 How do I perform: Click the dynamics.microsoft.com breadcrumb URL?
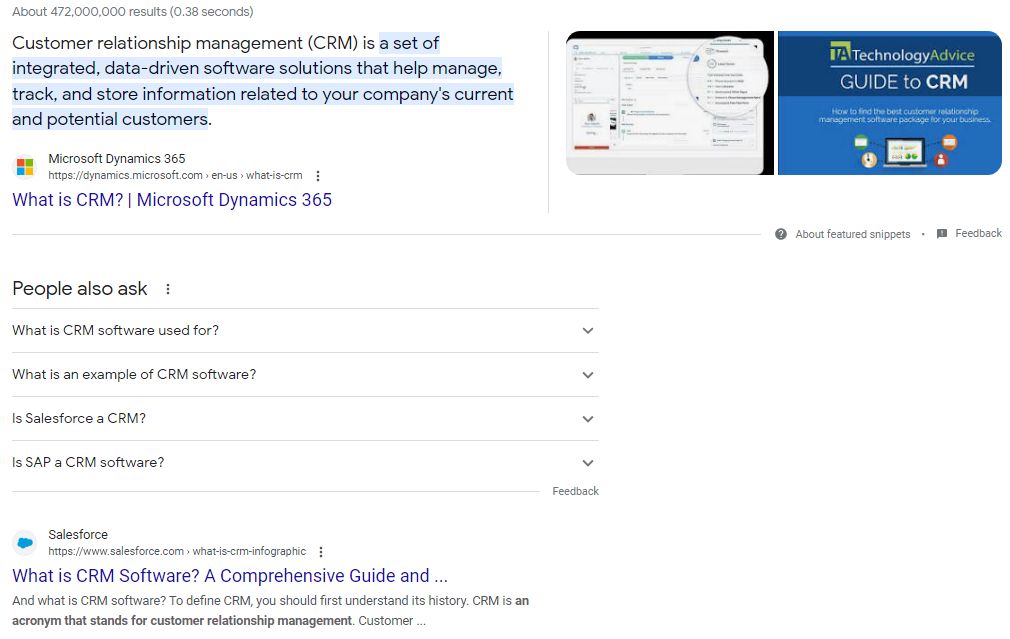click(x=175, y=175)
